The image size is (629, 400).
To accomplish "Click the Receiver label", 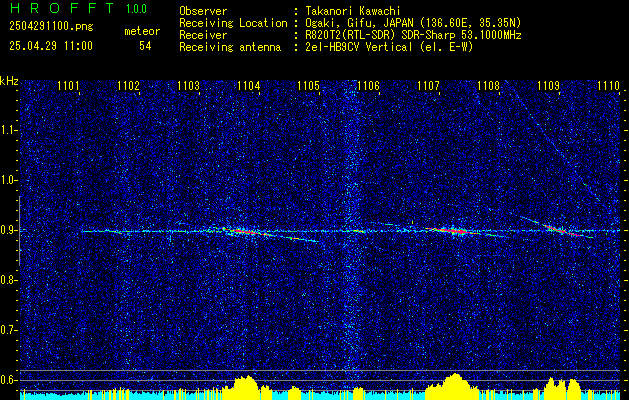I will tap(203, 35).
